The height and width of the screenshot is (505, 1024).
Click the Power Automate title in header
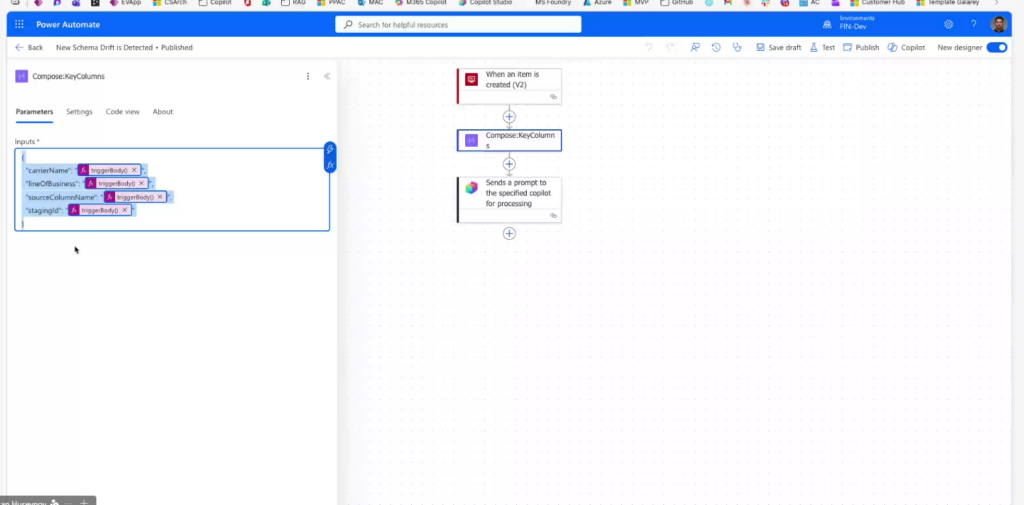[68, 24]
